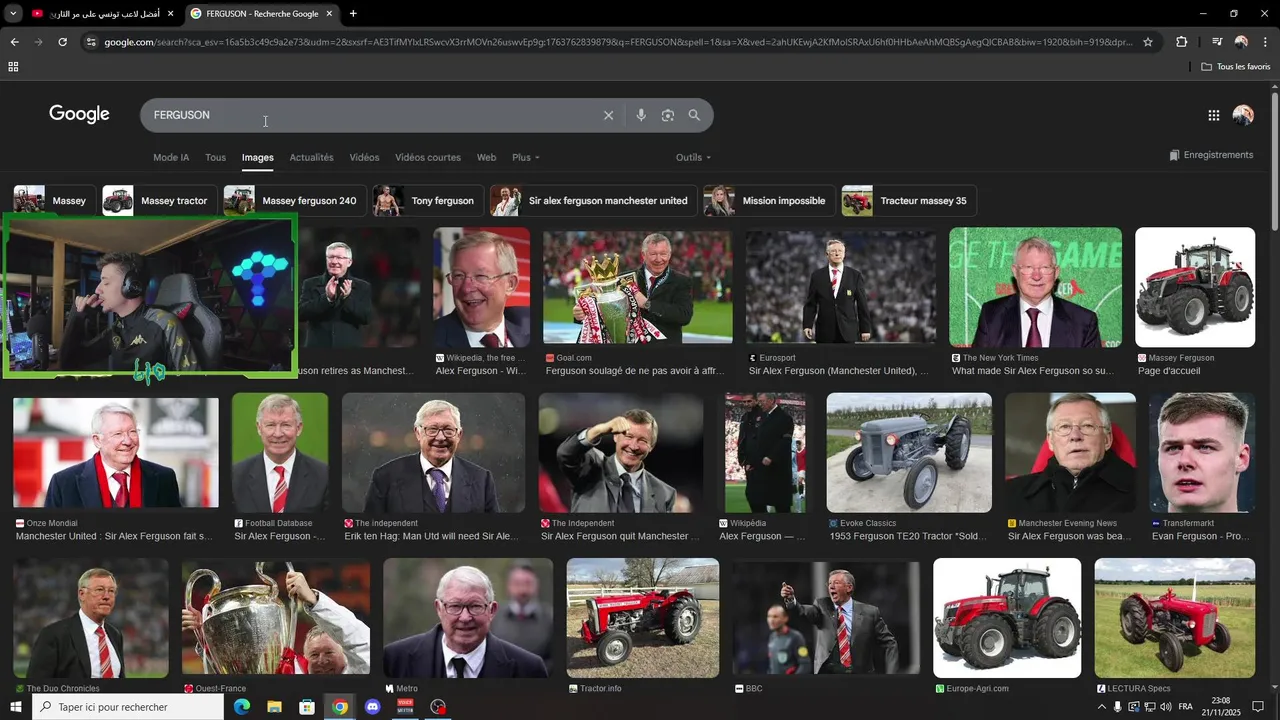The image size is (1280, 720).
Task: Open the apps shortcut in the bookmarks bar
Action: coord(13,67)
